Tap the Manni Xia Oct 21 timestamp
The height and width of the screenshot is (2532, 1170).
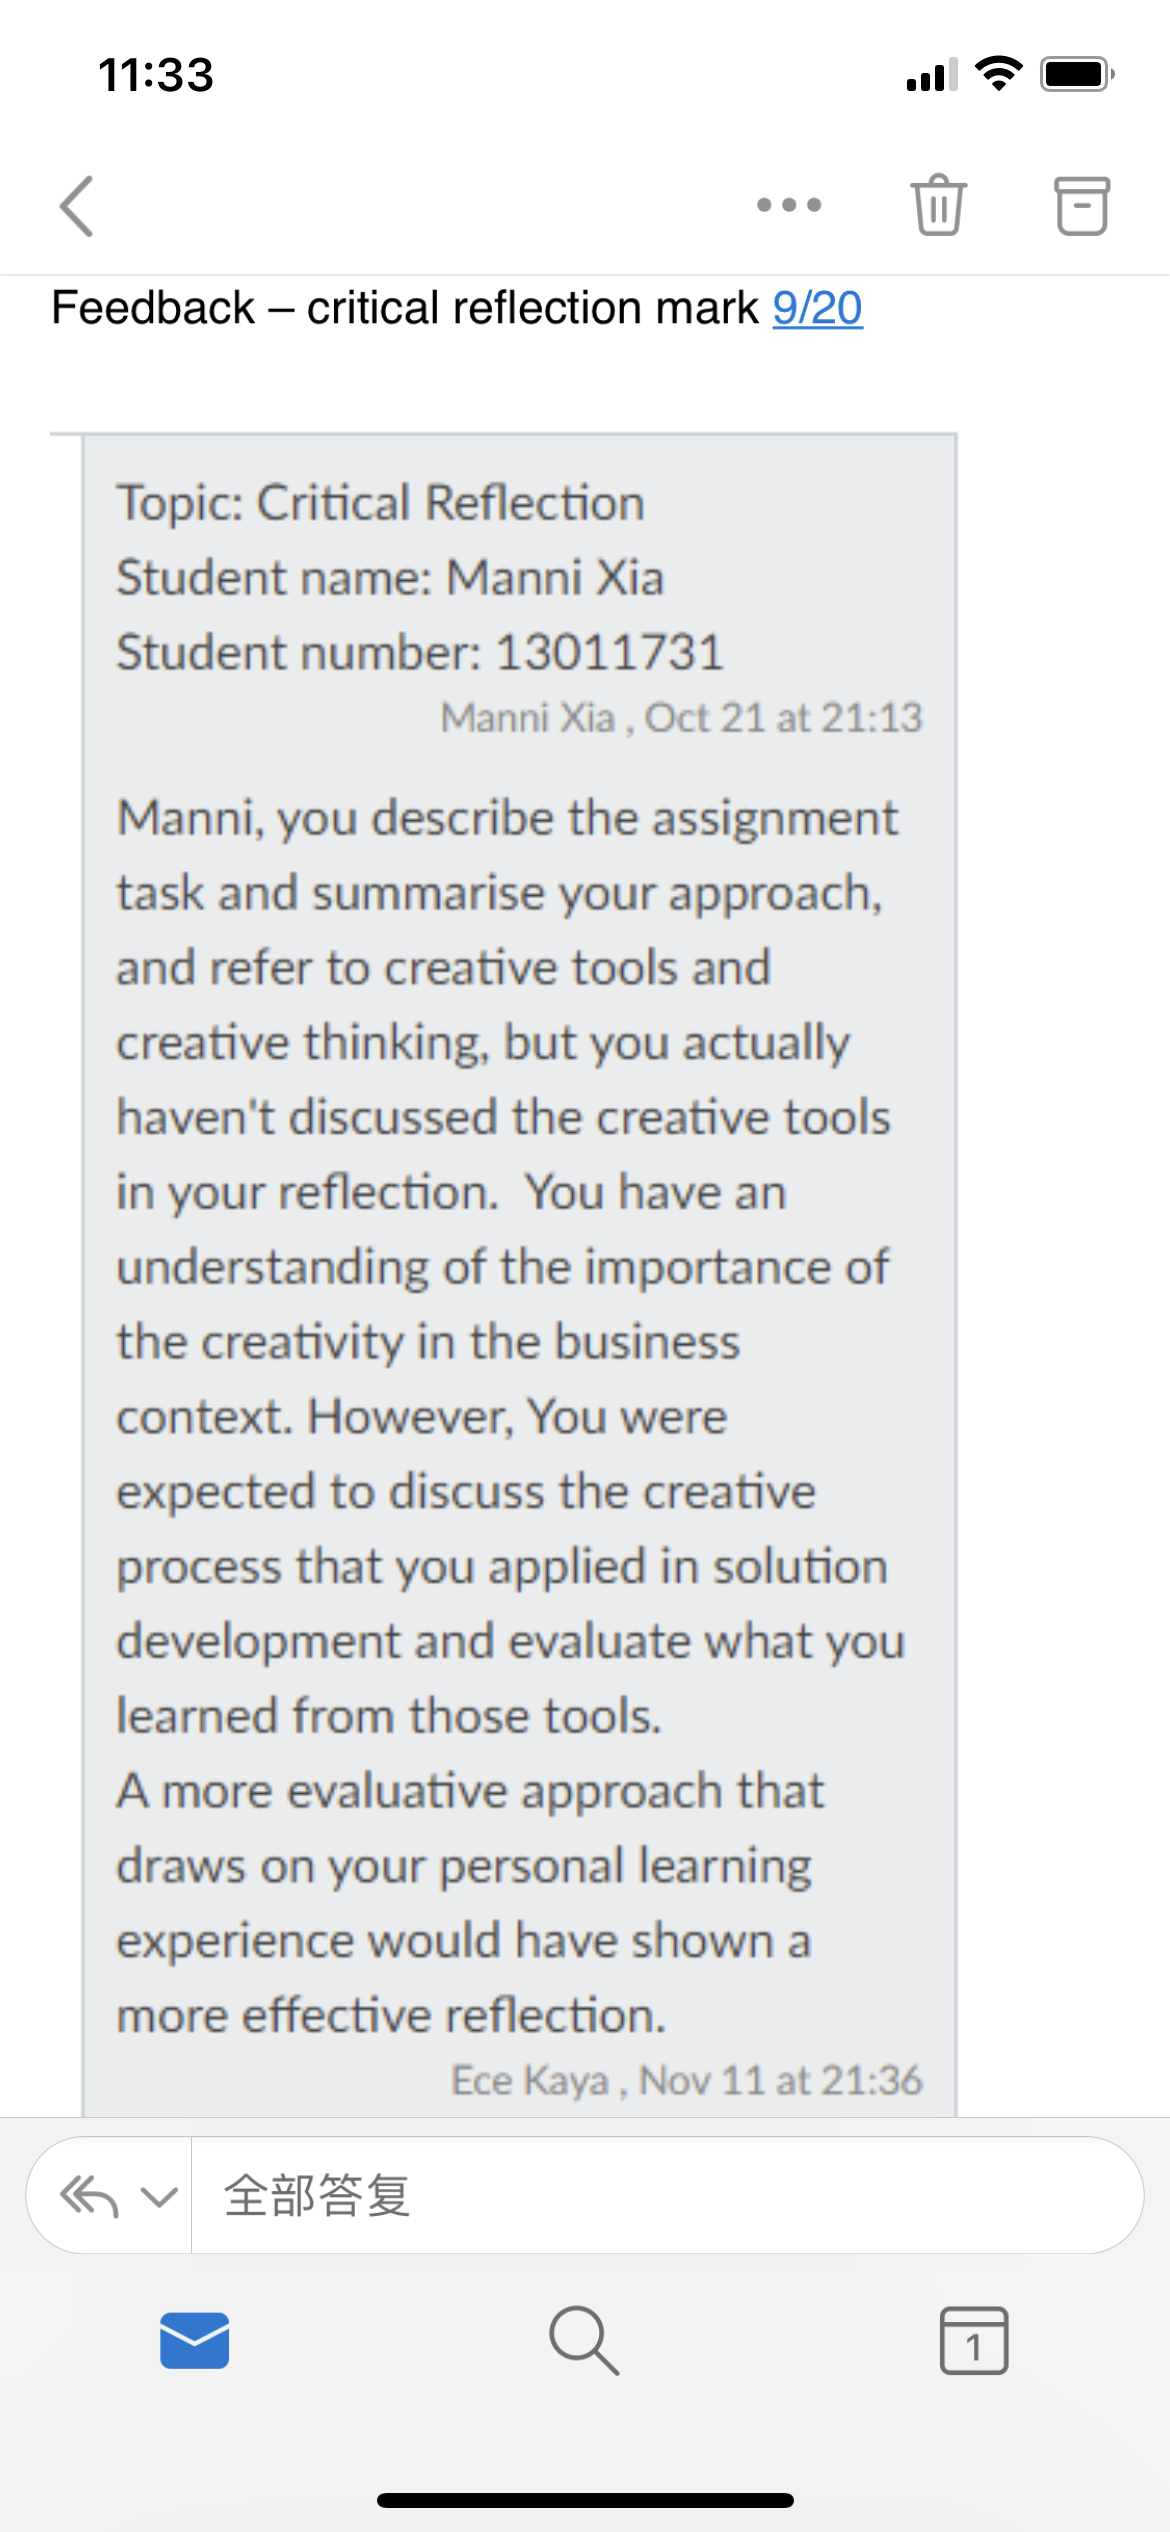[681, 718]
